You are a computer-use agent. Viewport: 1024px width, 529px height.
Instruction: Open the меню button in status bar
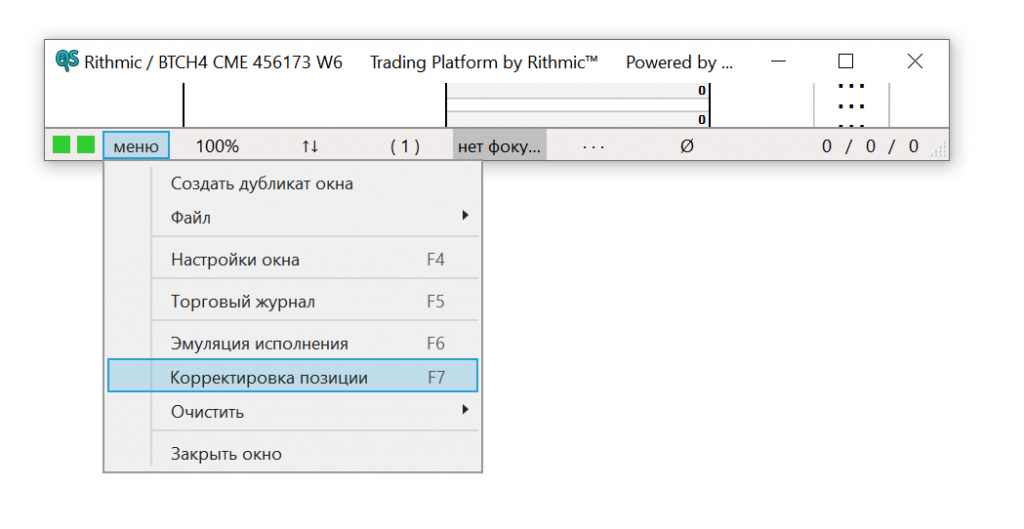[136, 145]
